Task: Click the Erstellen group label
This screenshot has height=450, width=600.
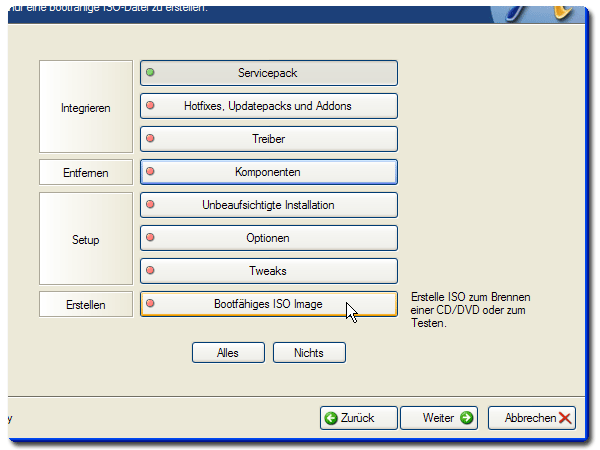Action: (86, 305)
